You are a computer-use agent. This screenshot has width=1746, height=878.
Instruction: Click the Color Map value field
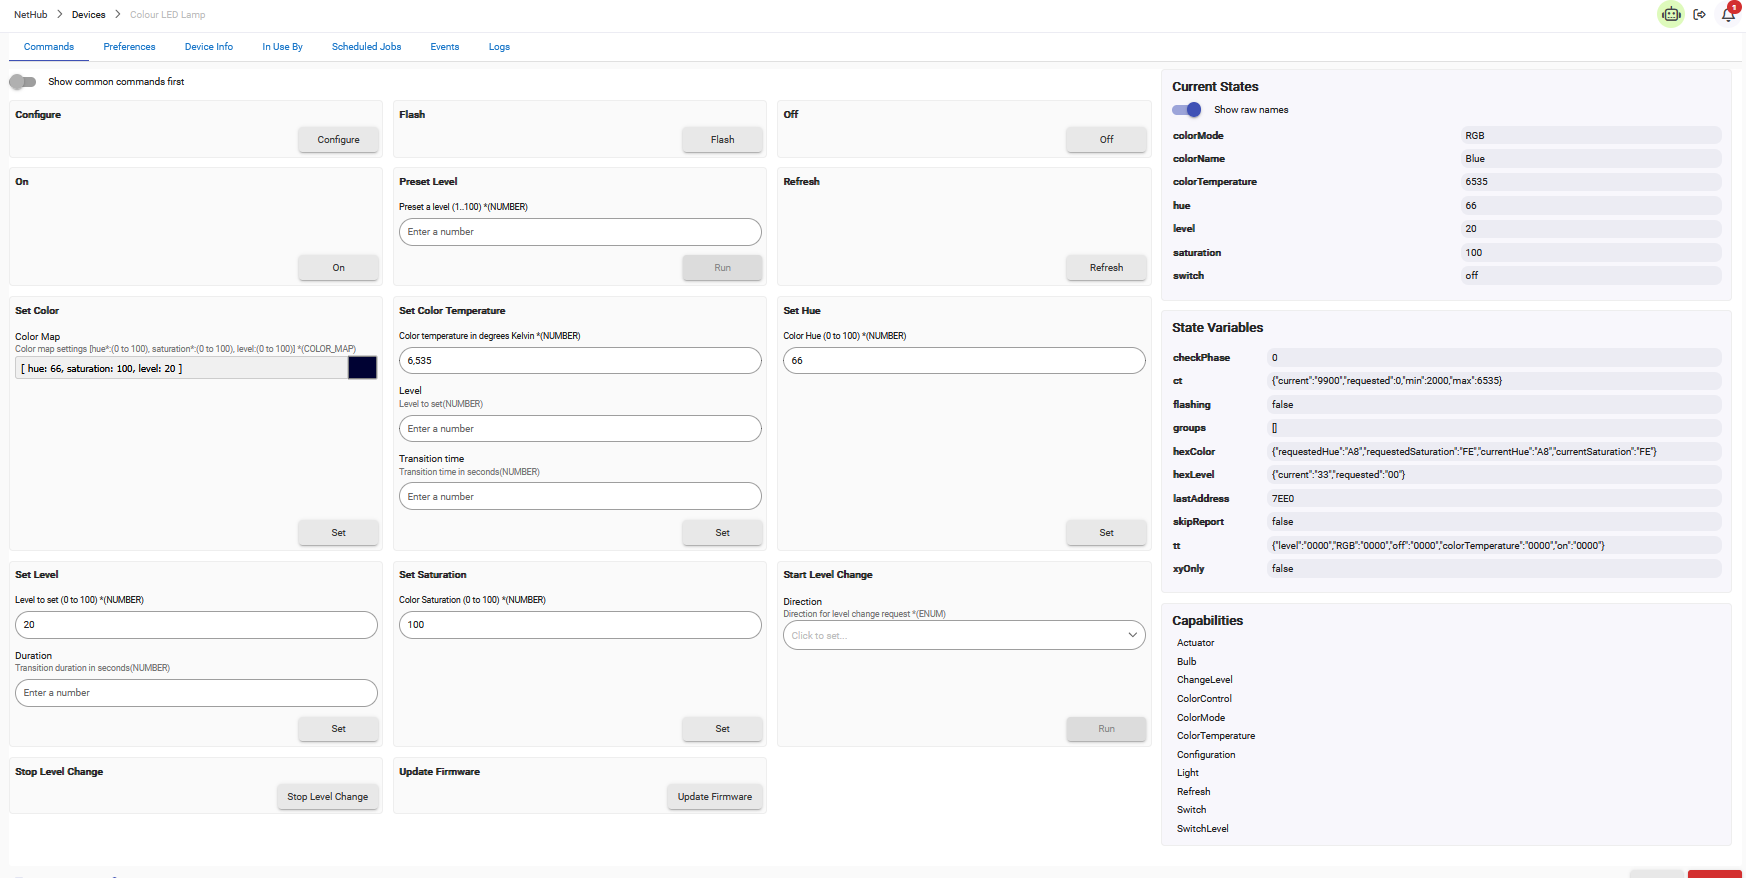(181, 369)
